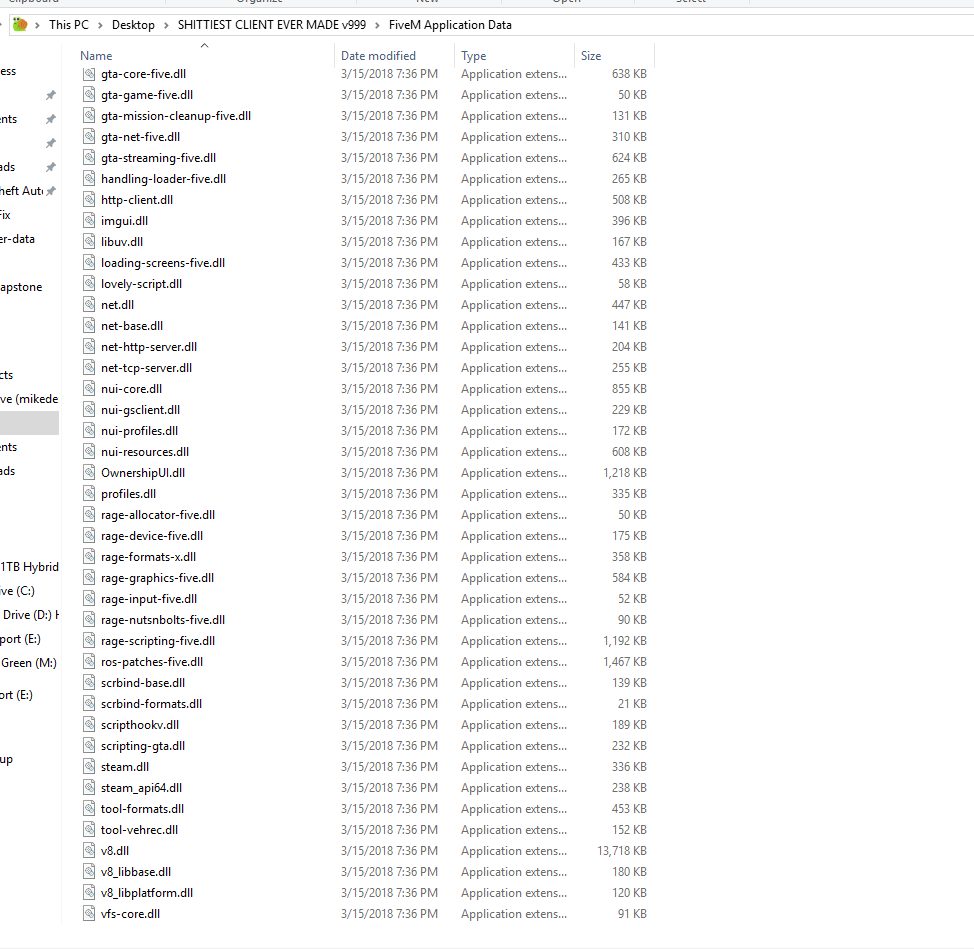Click the rage-formats-x.dll file icon
The width and height of the screenshot is (974, 949).
tap(89, 556)
